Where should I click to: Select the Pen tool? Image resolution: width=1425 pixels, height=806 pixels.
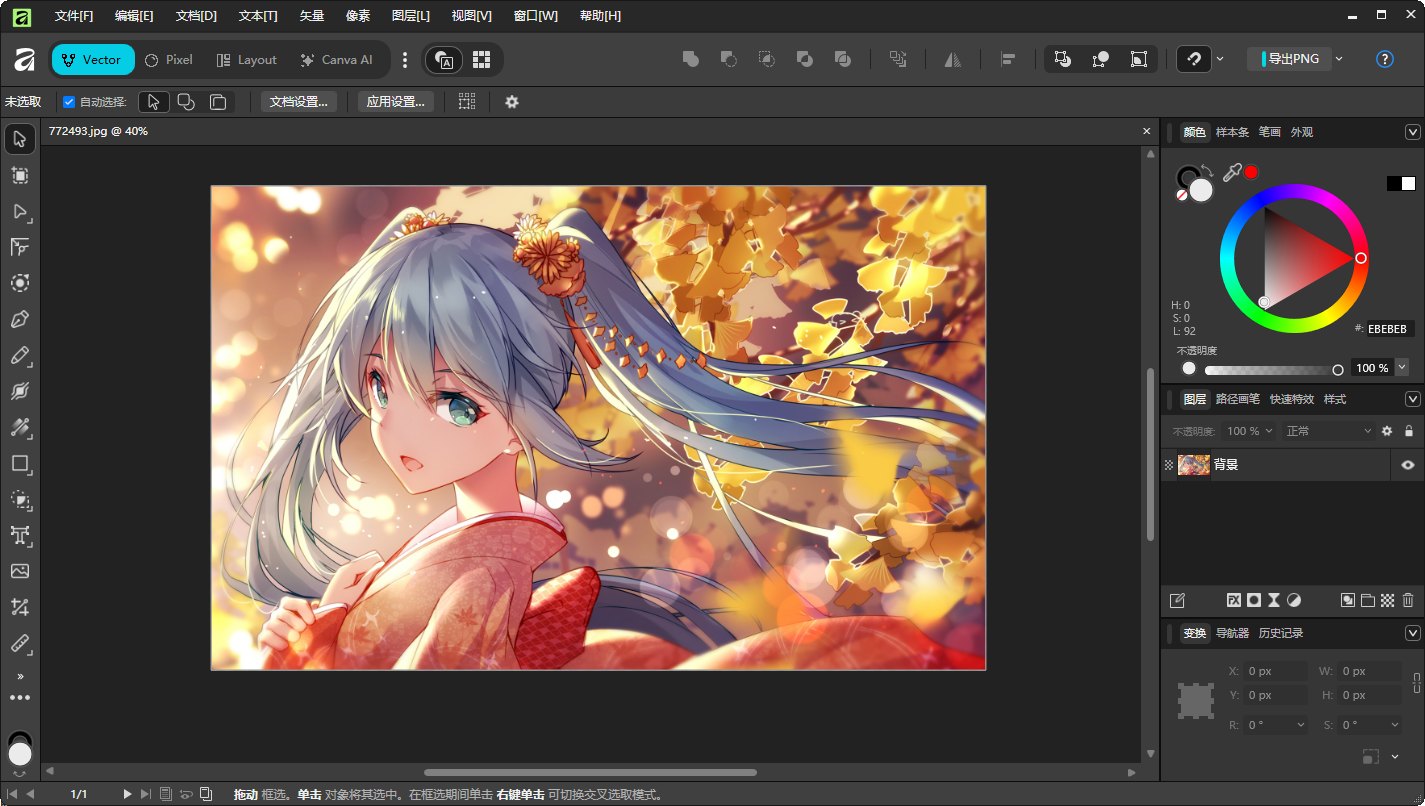[x=20, y=319]
